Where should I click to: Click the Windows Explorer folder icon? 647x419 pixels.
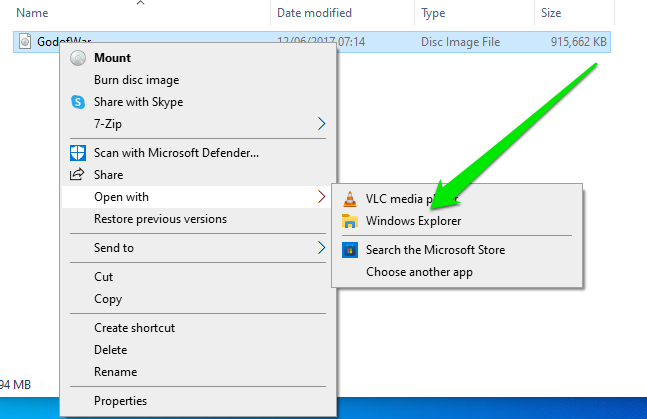coord(349,221)
